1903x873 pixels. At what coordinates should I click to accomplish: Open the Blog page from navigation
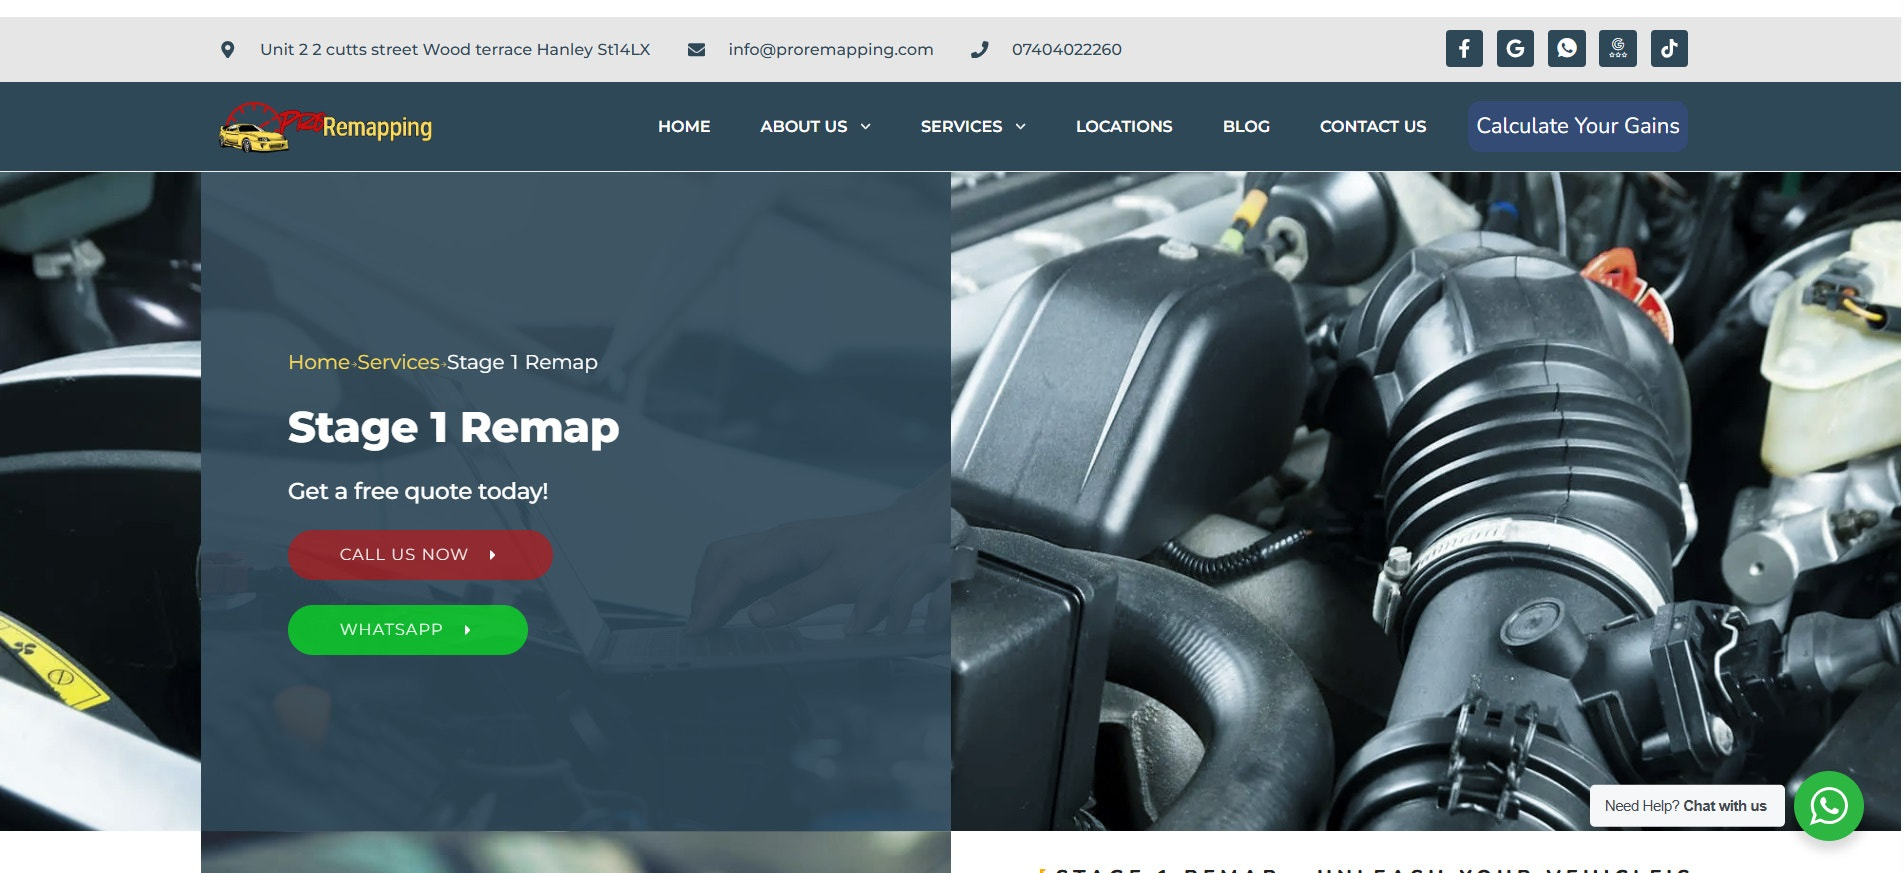[x=1245, y=126]
